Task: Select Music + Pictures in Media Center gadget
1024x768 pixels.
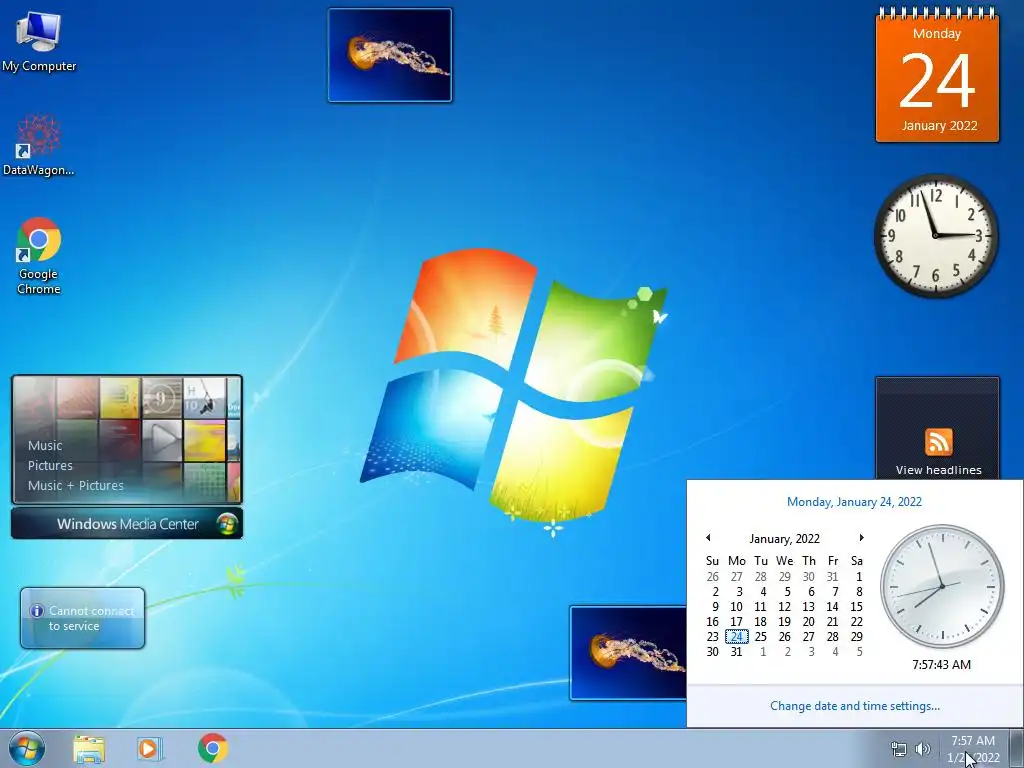Action: (76, 485)
